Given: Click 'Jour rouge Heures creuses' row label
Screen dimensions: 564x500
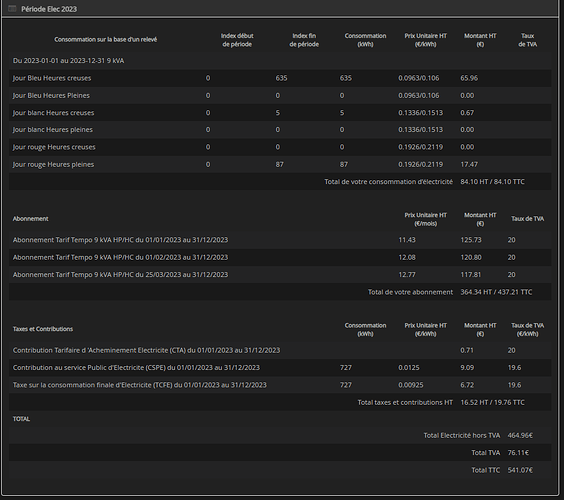Looking at the screenshot, I should [54, 147].
